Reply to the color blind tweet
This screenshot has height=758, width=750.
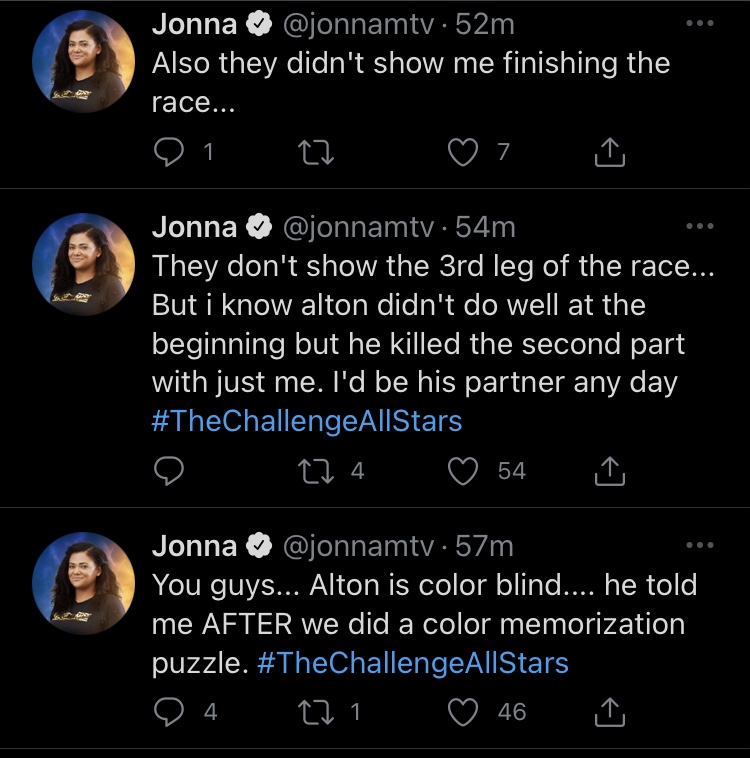(169, 712)
